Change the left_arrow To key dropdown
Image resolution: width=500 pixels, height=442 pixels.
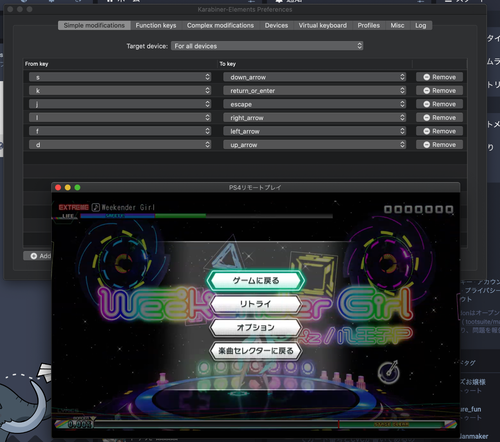(315, 131)
